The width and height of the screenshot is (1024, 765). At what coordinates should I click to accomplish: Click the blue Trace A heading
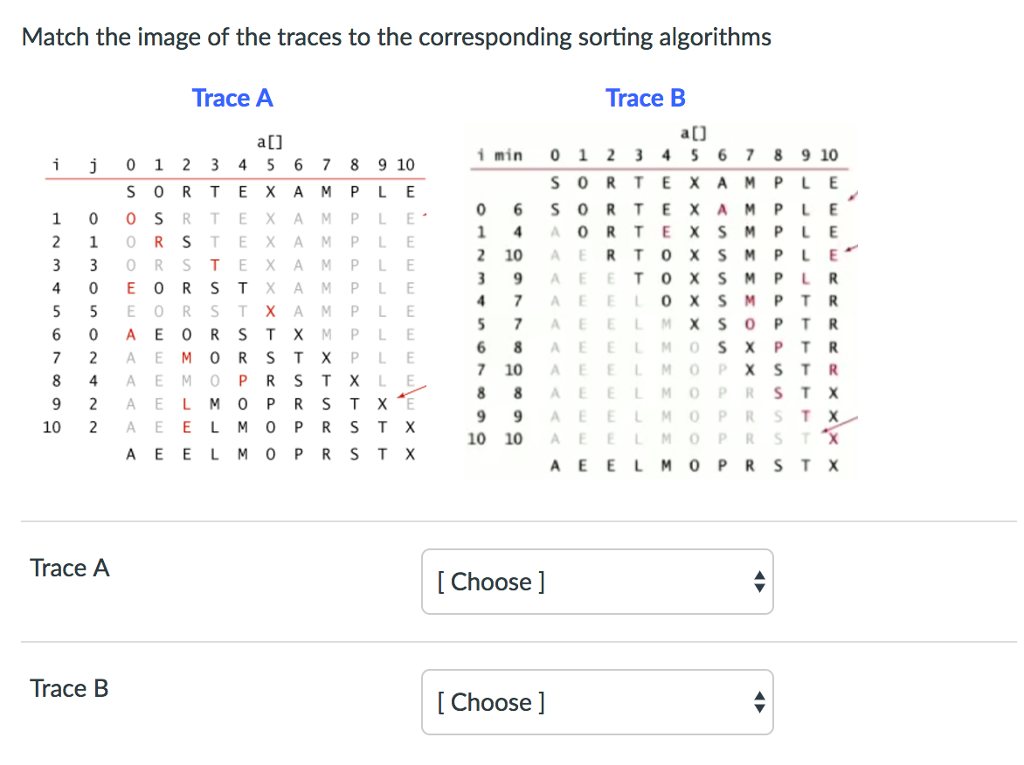[232, 98]
